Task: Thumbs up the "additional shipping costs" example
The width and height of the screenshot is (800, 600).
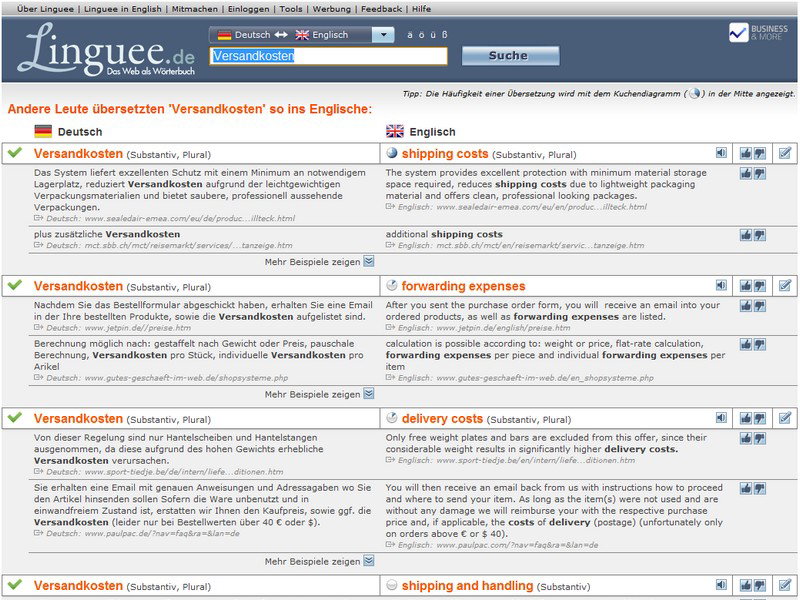Action: tap(746, 235)
